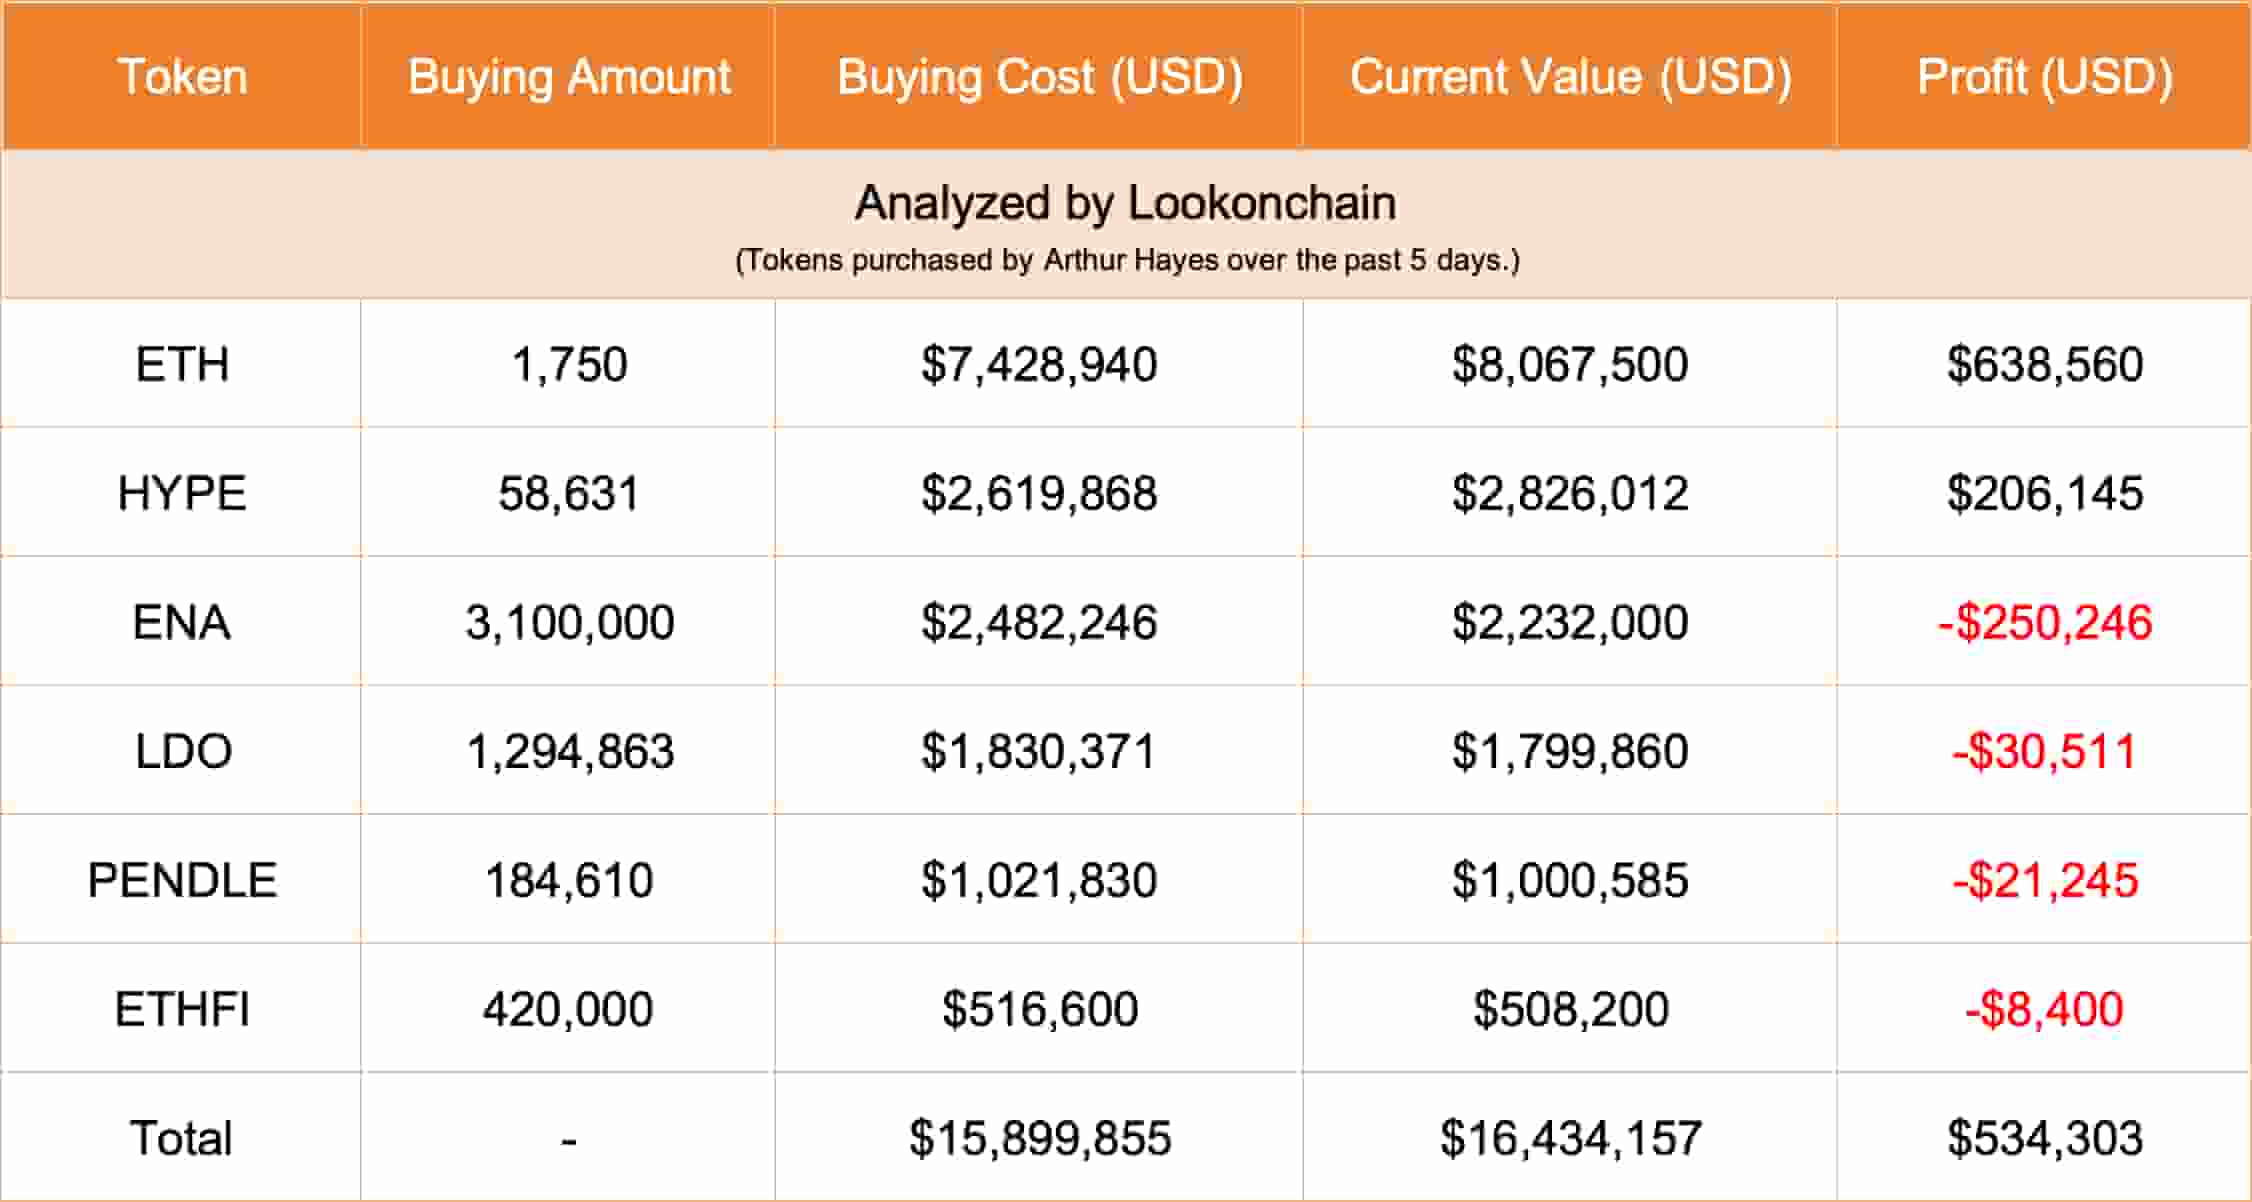The image size is (2252, 1202).
Task: Click LDO buying amount 1,294,863
Action: (x=569, y=751)
